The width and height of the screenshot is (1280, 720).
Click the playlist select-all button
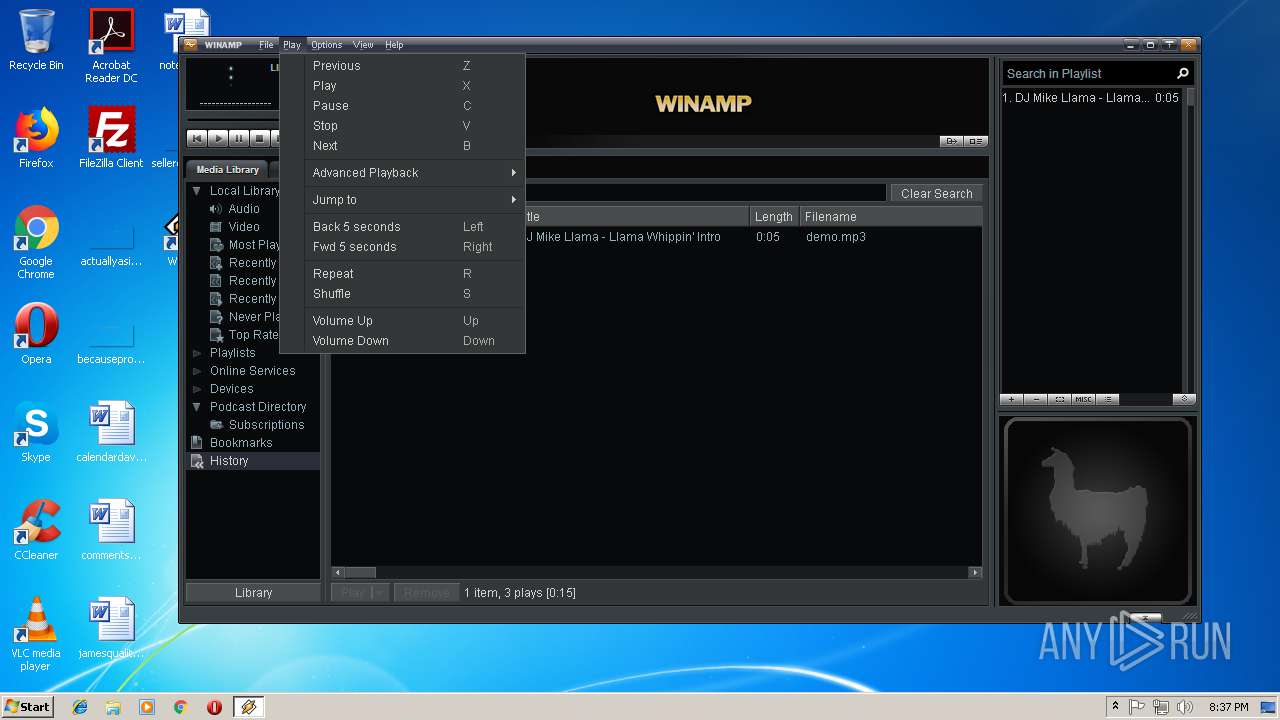1059,399
